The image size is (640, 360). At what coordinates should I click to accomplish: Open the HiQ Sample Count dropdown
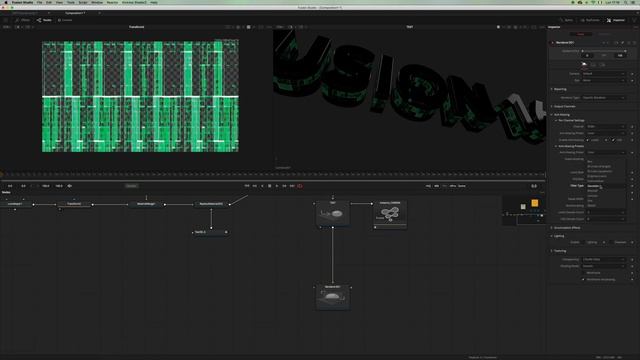(606, 219)
